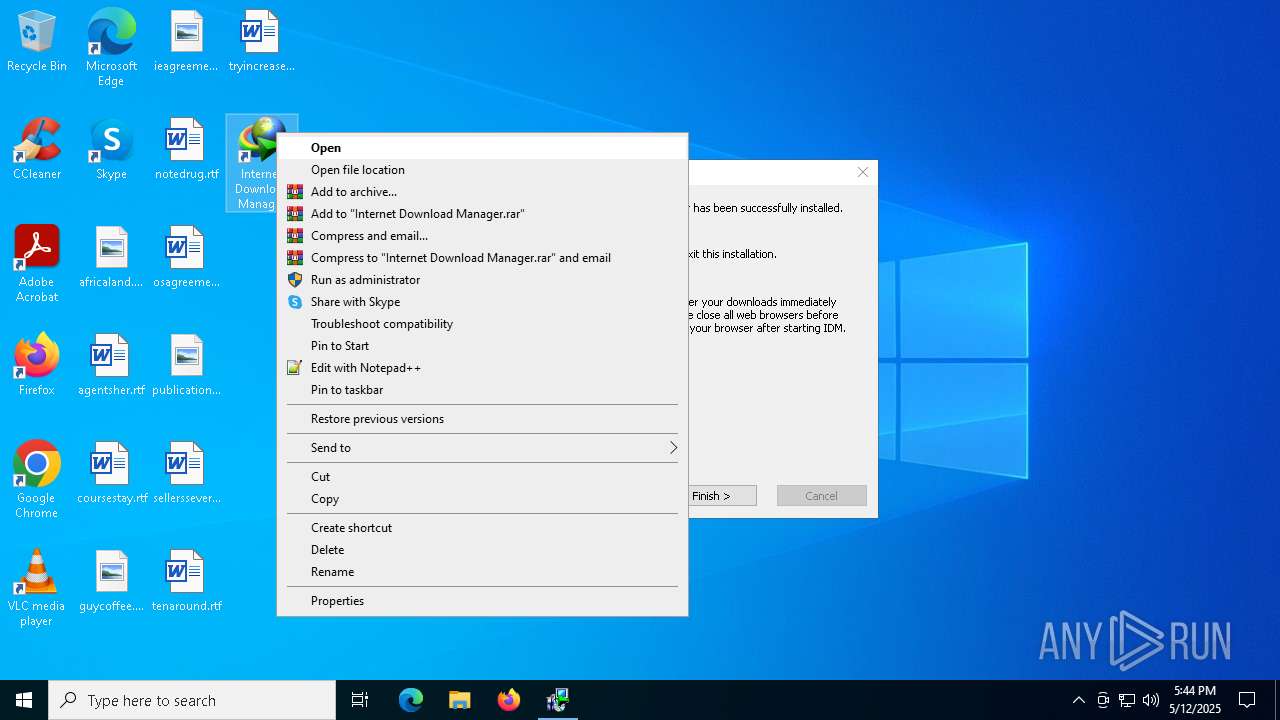Choose Add to archive...

click(x=482, y=192)
